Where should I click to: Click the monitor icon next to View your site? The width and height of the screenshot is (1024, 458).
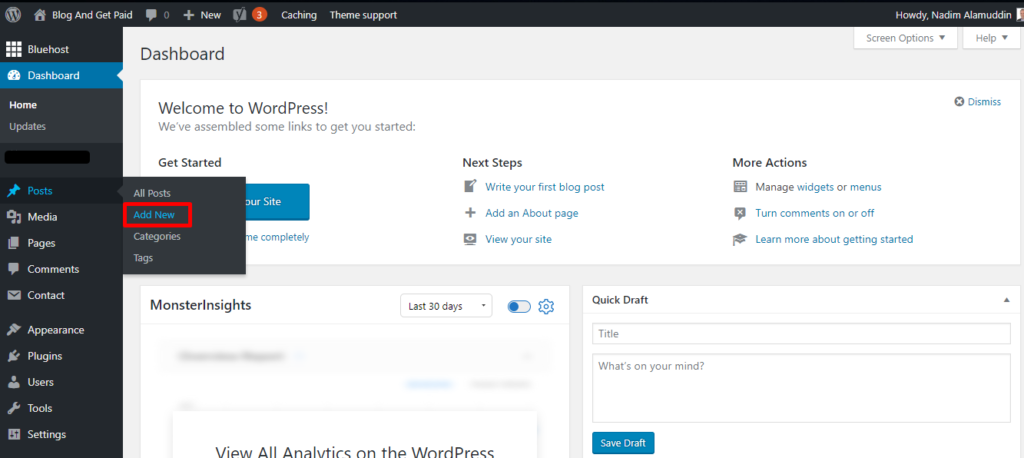coord(470,239)
